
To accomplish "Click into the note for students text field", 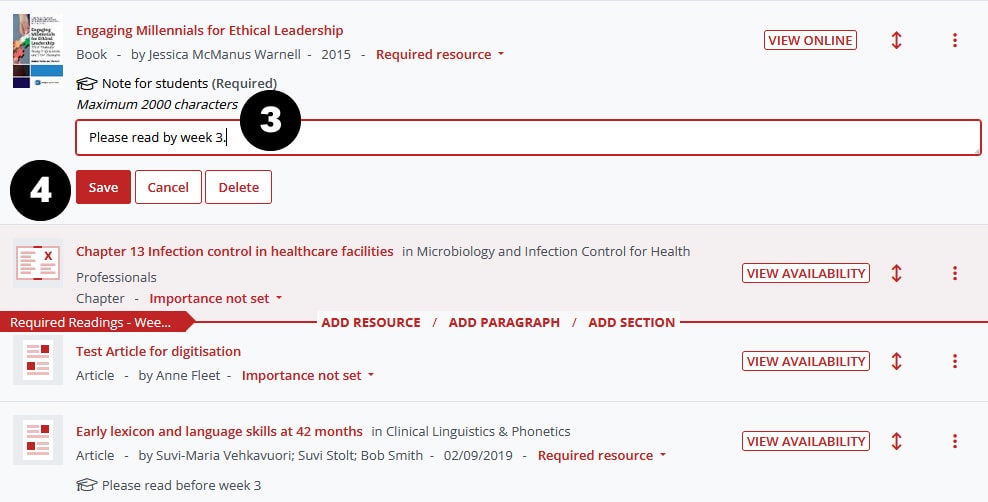I will [600, 138].
